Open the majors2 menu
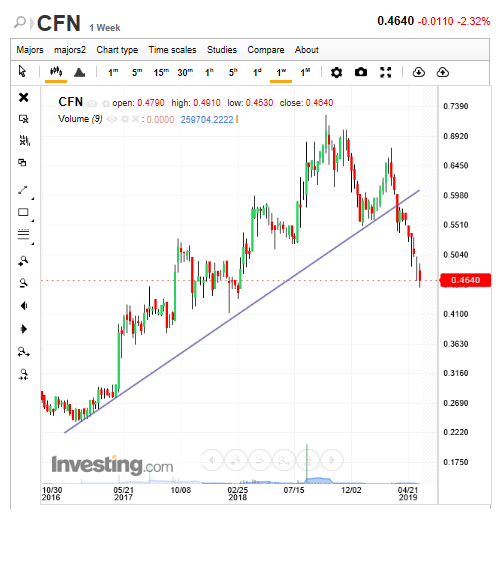Screen dimensions: 503x578 tap(70, 50)
